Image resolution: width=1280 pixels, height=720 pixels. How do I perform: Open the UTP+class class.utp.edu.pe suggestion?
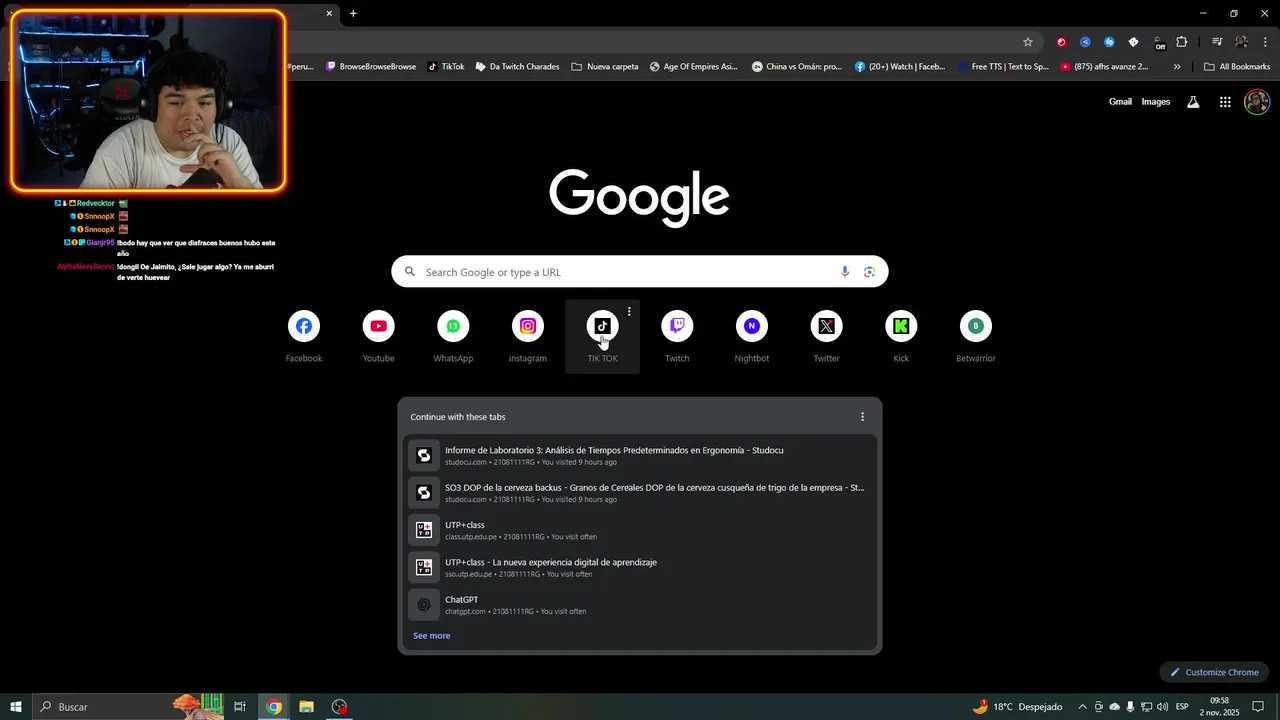[640, 530]
